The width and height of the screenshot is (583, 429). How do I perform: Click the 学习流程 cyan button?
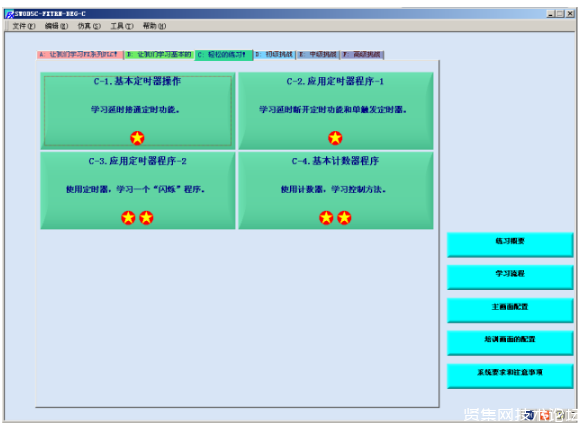510,277
